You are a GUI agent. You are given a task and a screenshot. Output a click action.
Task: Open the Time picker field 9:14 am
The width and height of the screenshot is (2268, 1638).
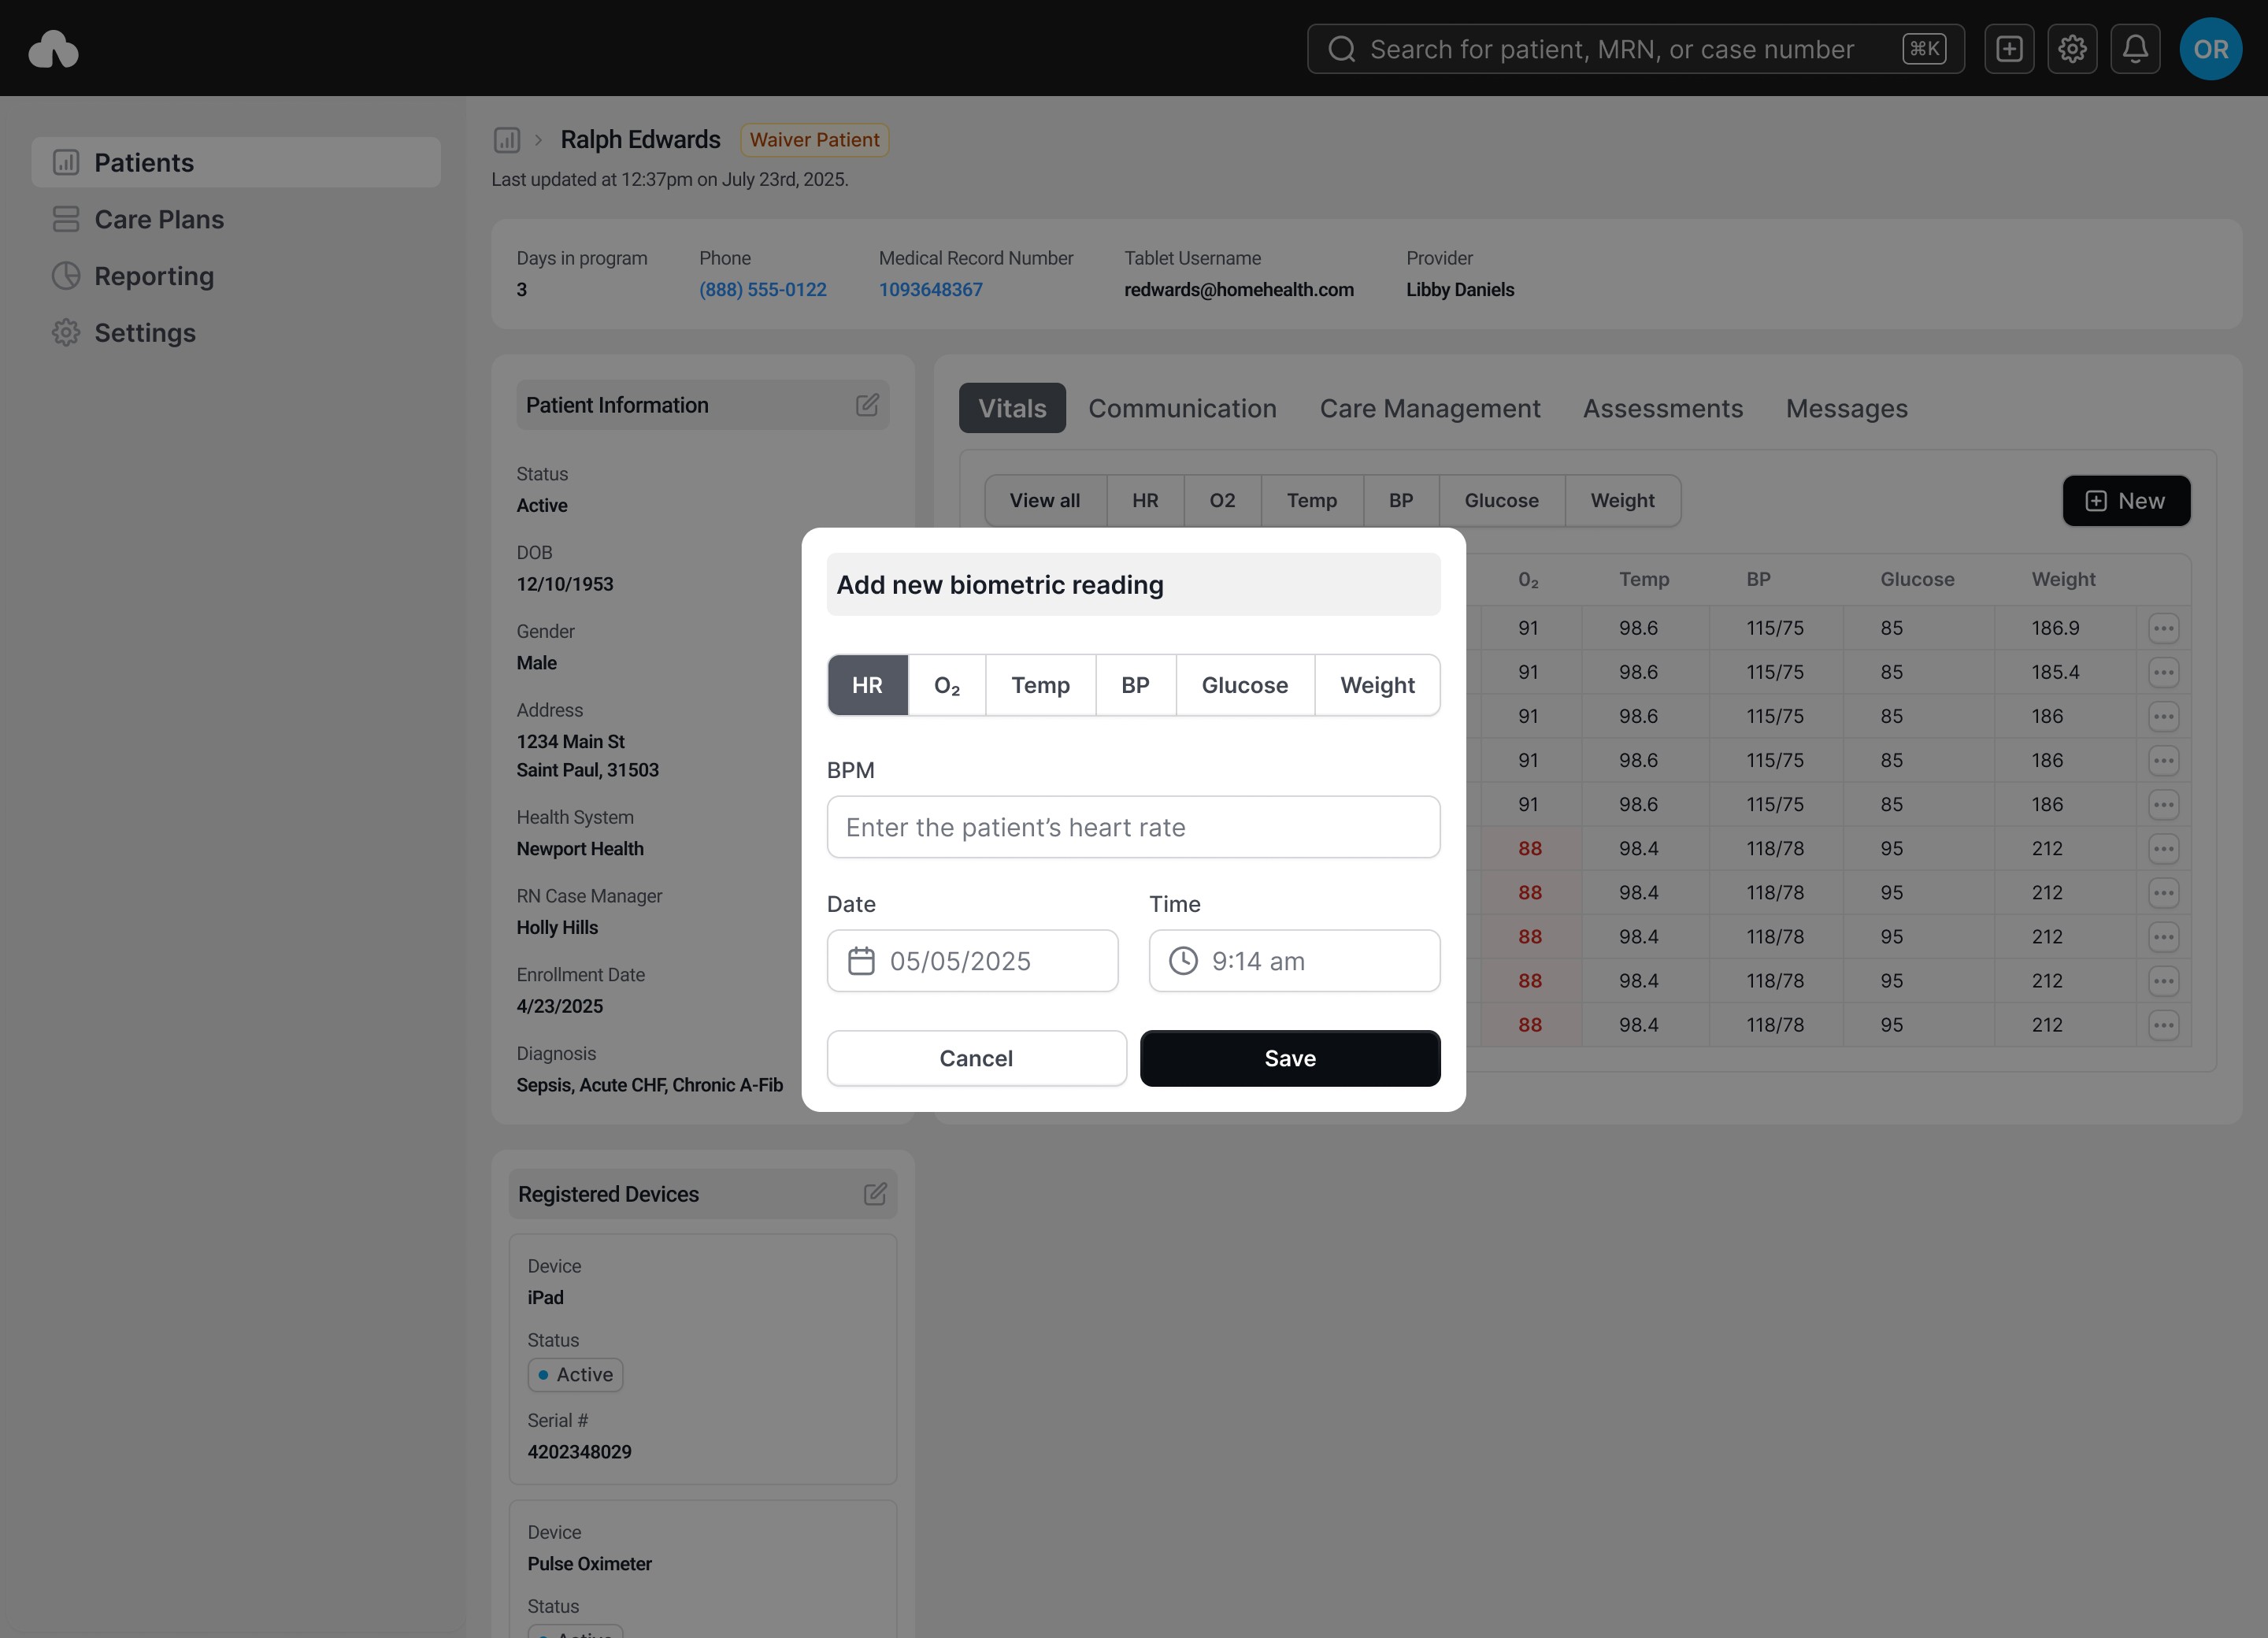1294,961
